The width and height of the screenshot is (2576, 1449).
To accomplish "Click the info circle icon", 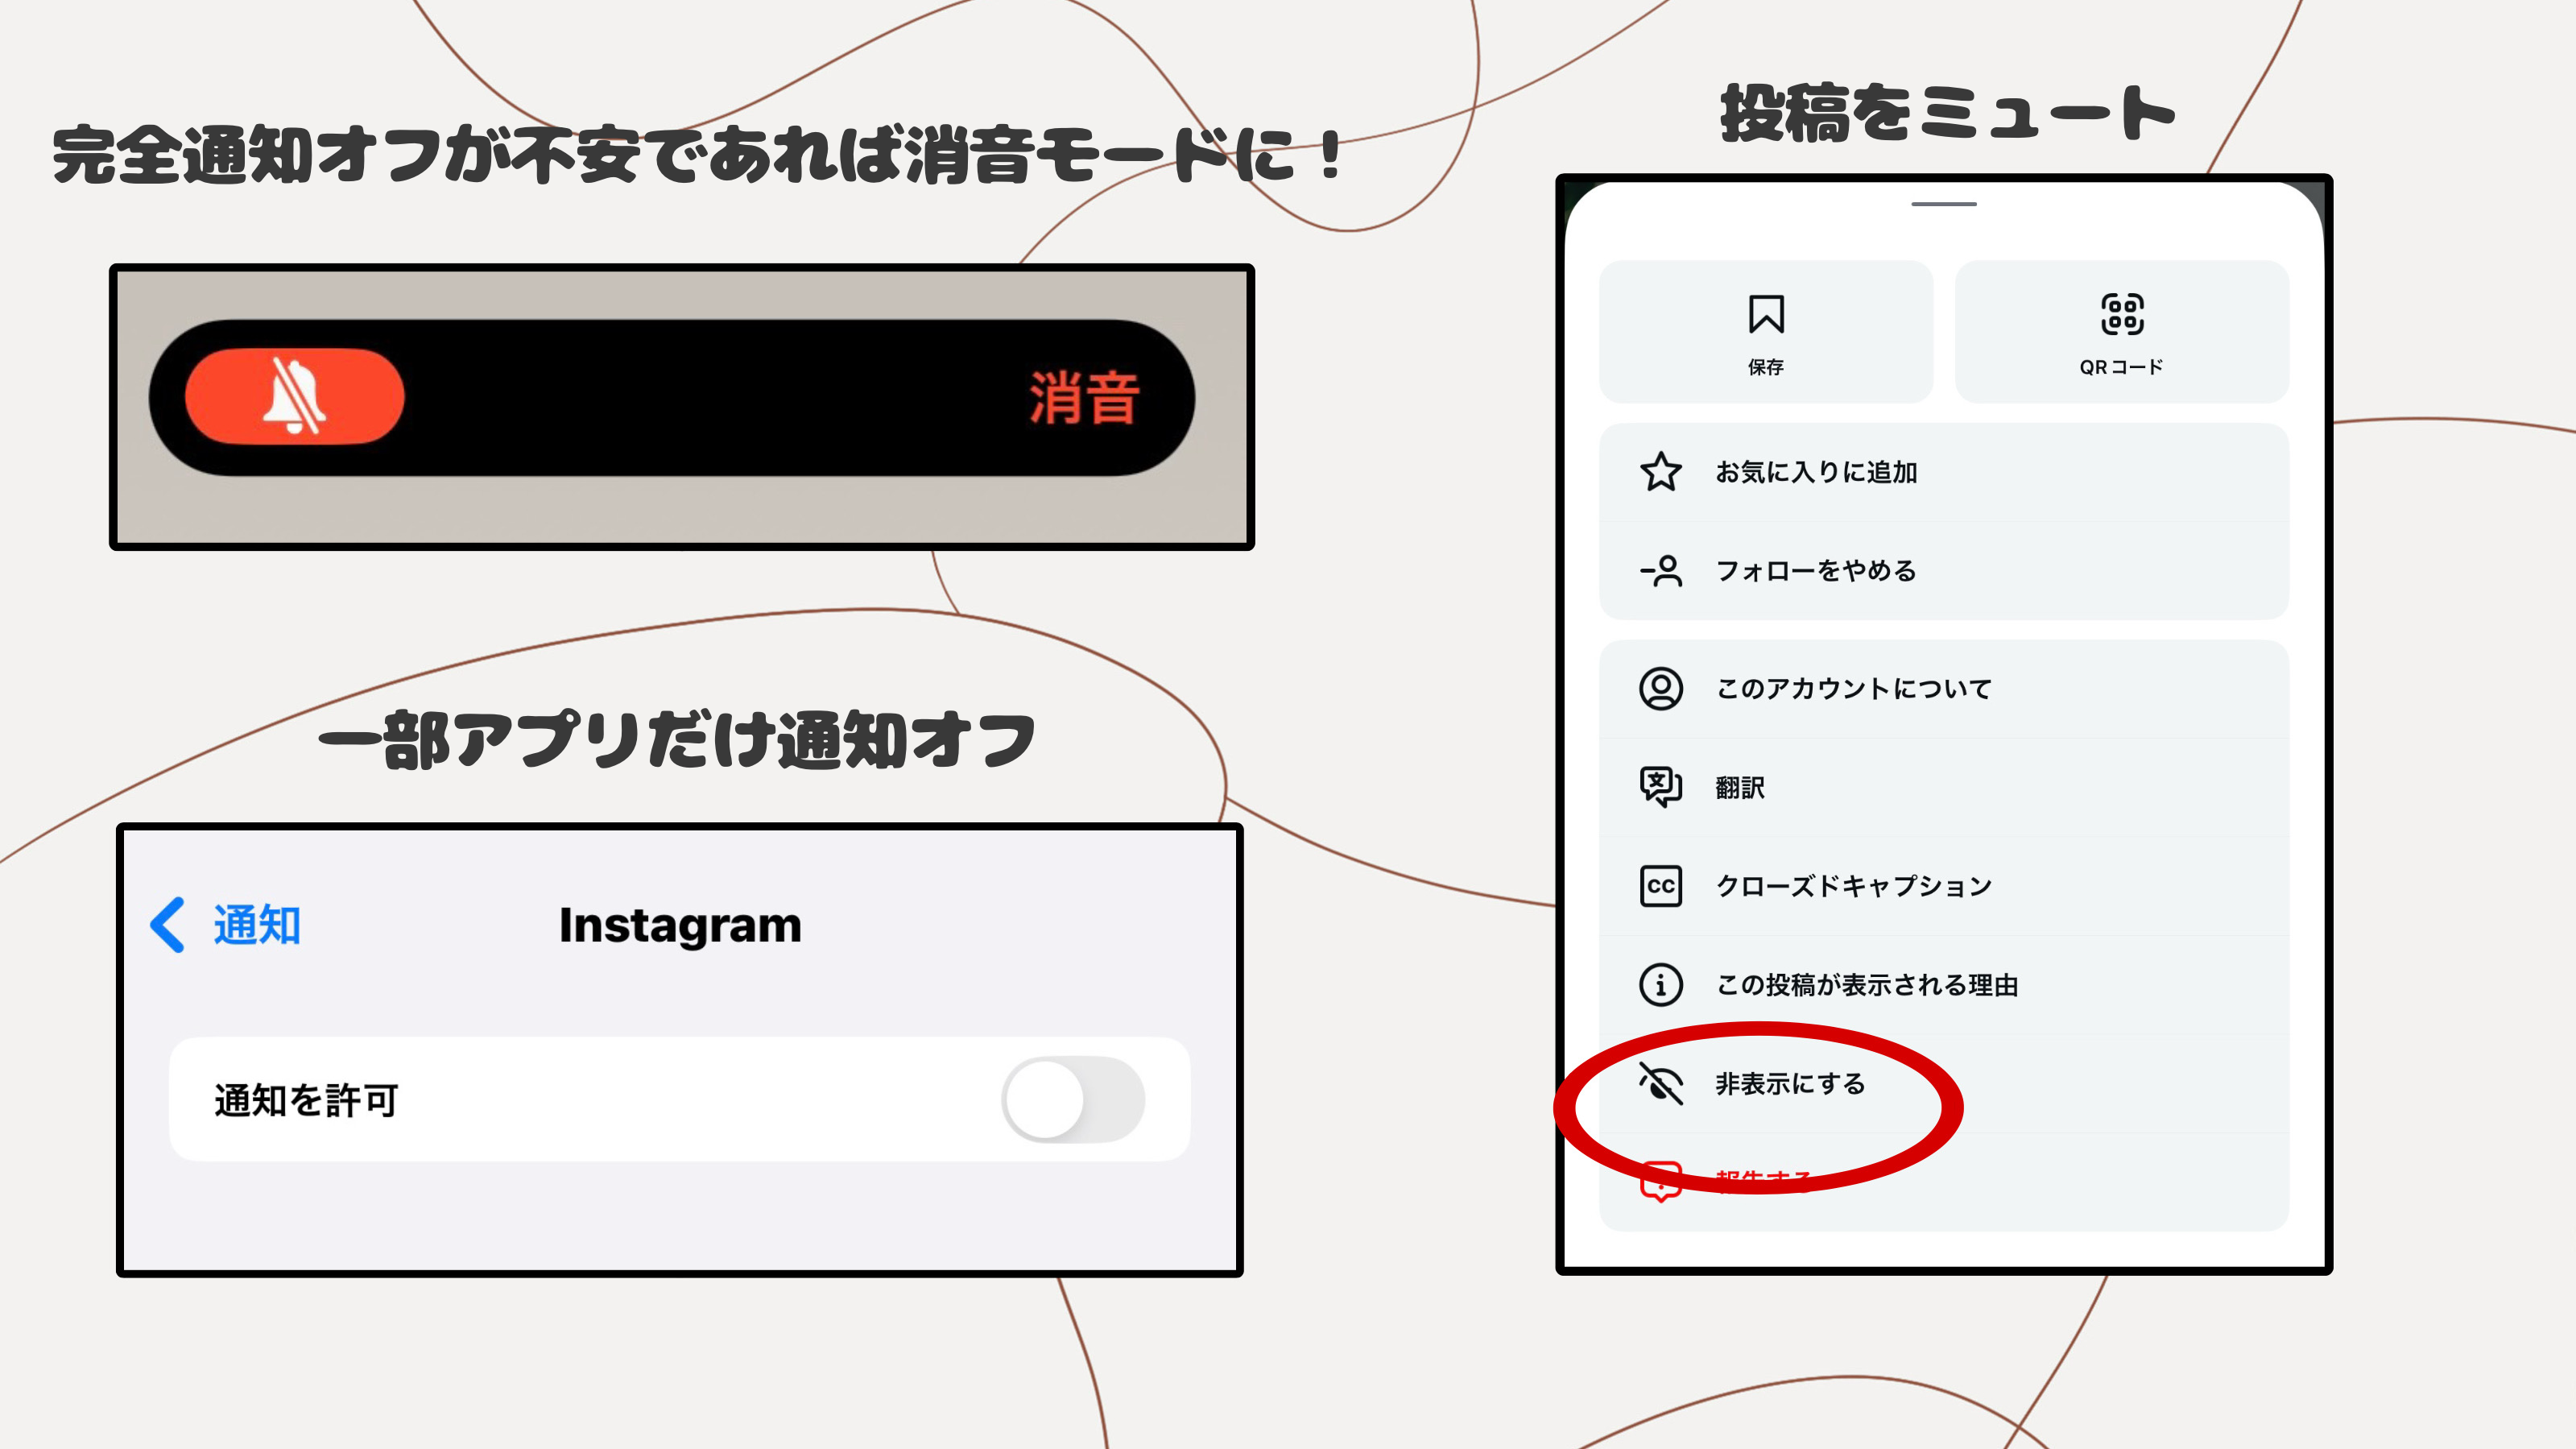I will tap(1661, 984).
